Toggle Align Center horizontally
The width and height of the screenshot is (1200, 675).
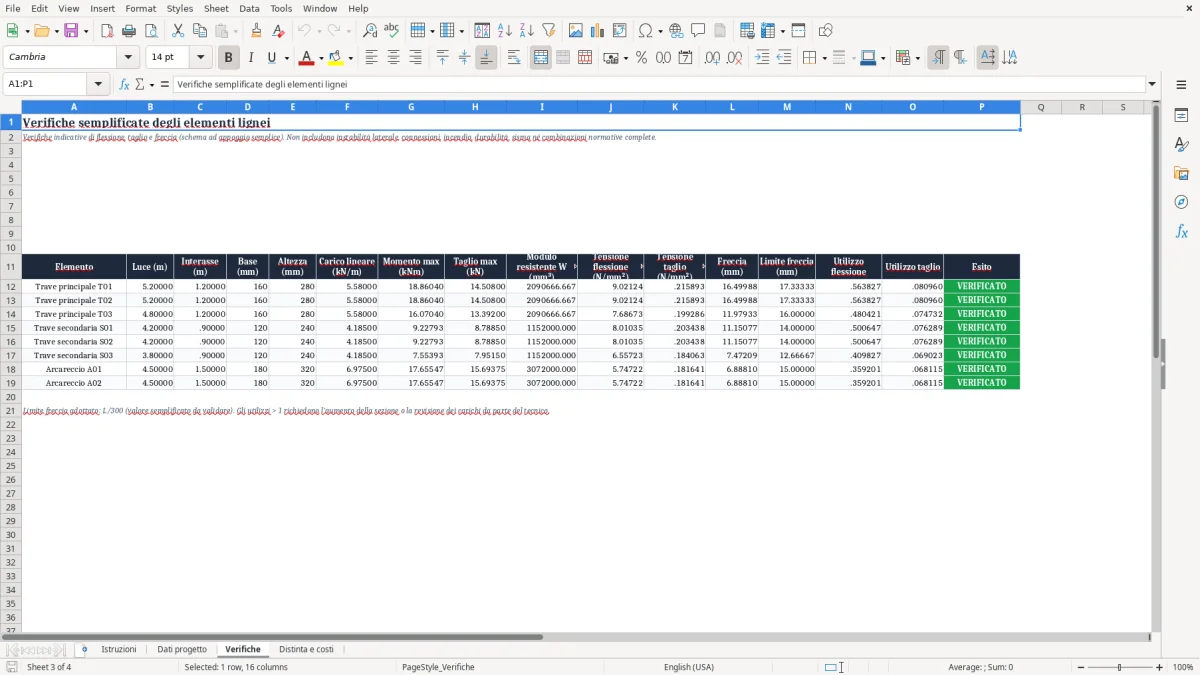393,58
